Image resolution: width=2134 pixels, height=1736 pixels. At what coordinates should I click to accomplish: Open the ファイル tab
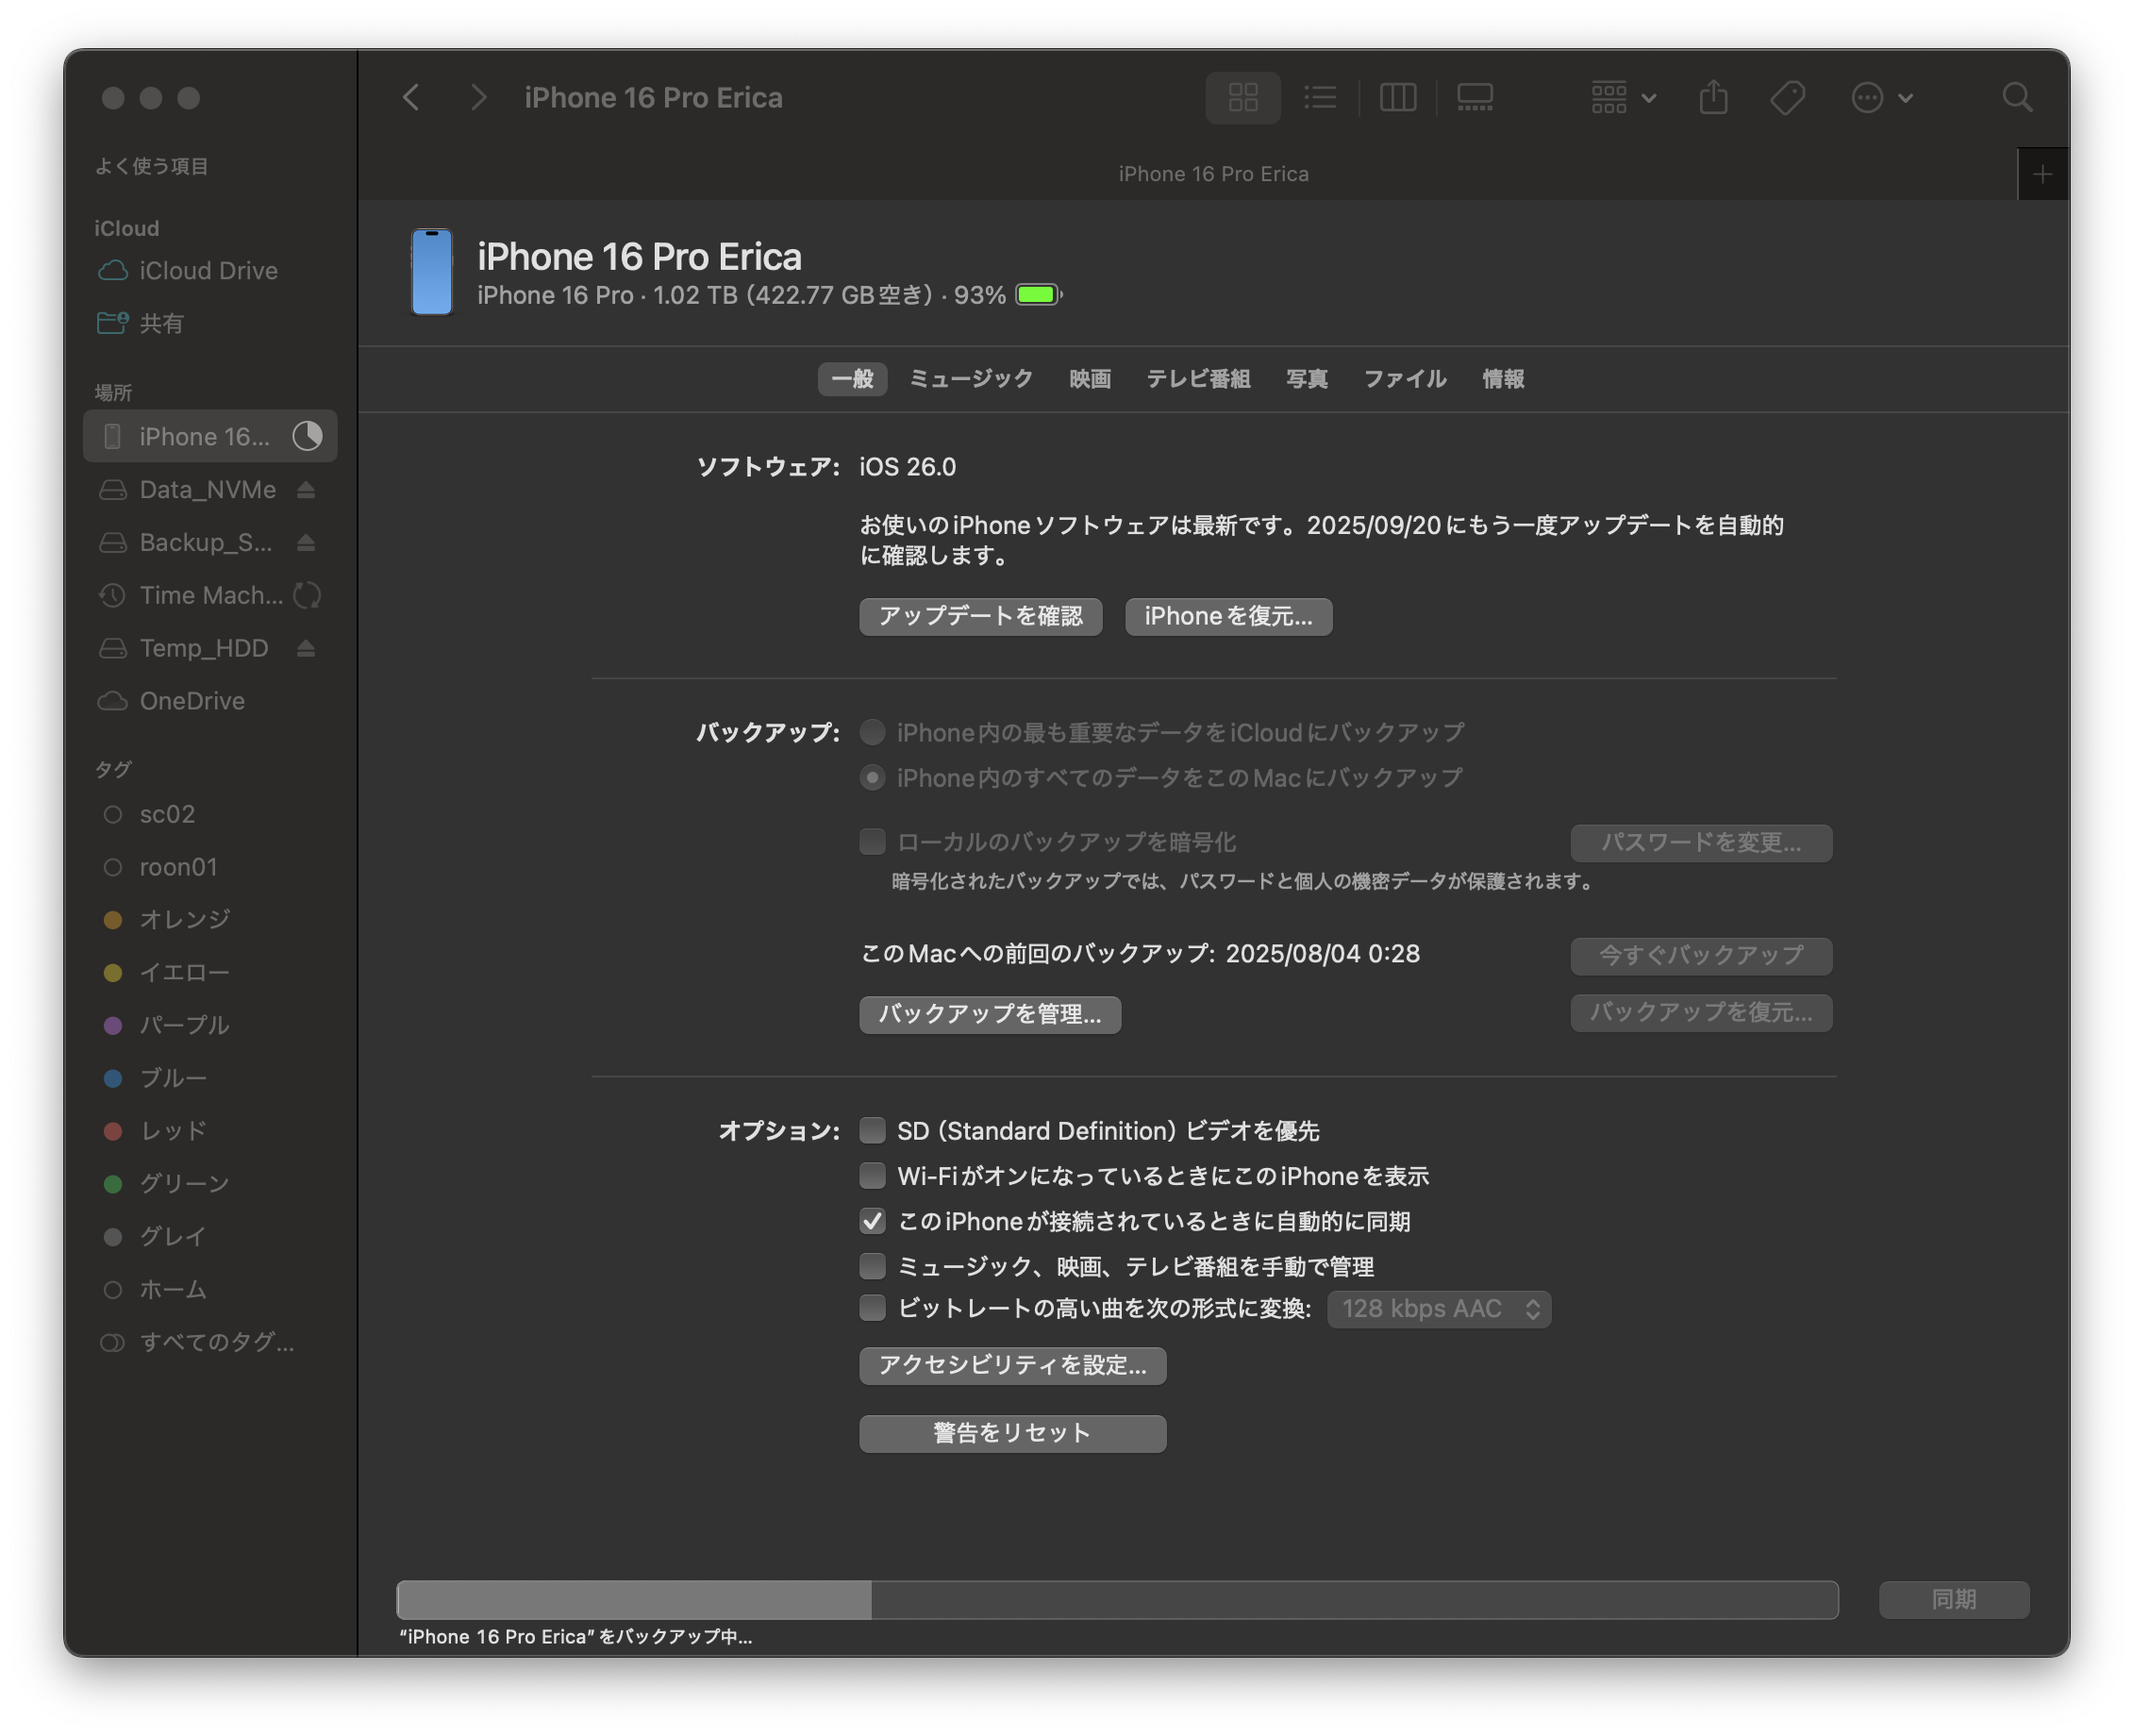tap(1404, 379)
